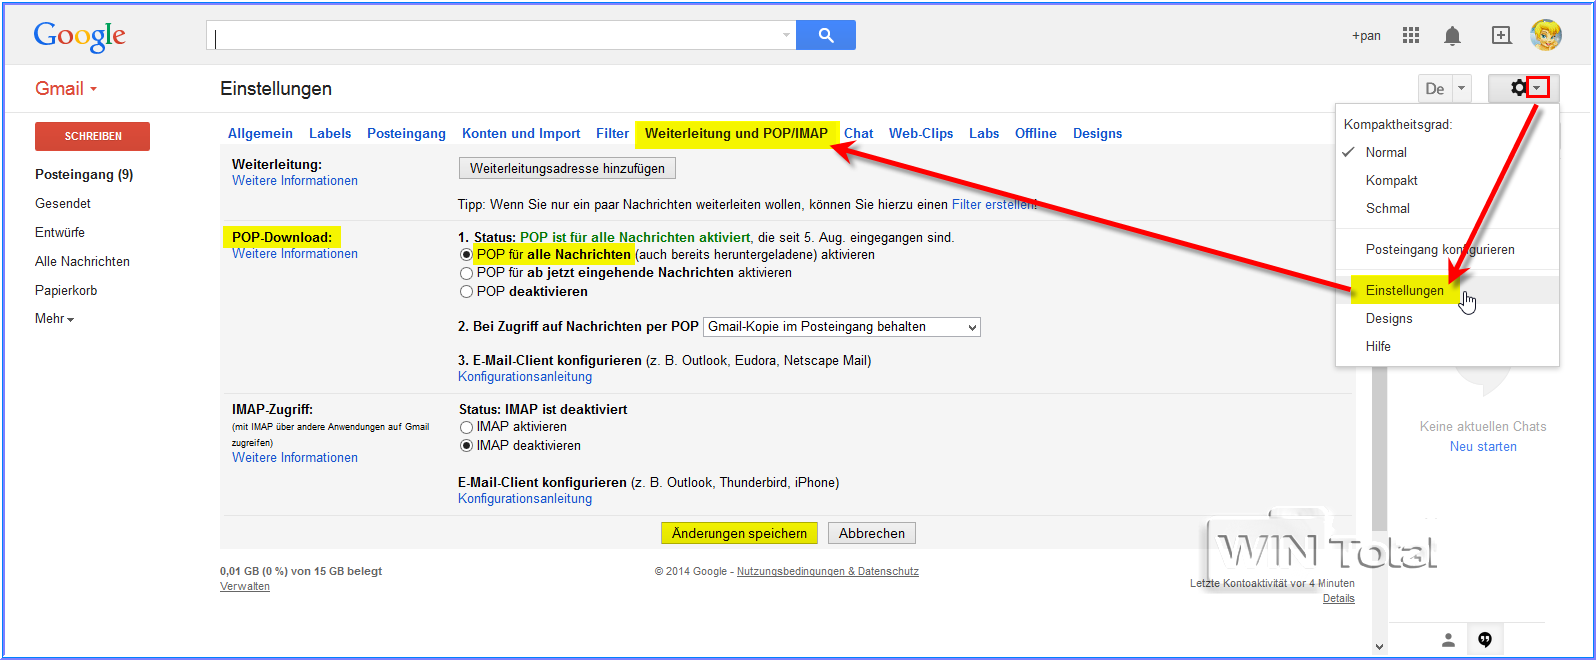This screenshot has height=660, width=1596.
Task: Click the Google logo
Action: click(x=80, y=36)
